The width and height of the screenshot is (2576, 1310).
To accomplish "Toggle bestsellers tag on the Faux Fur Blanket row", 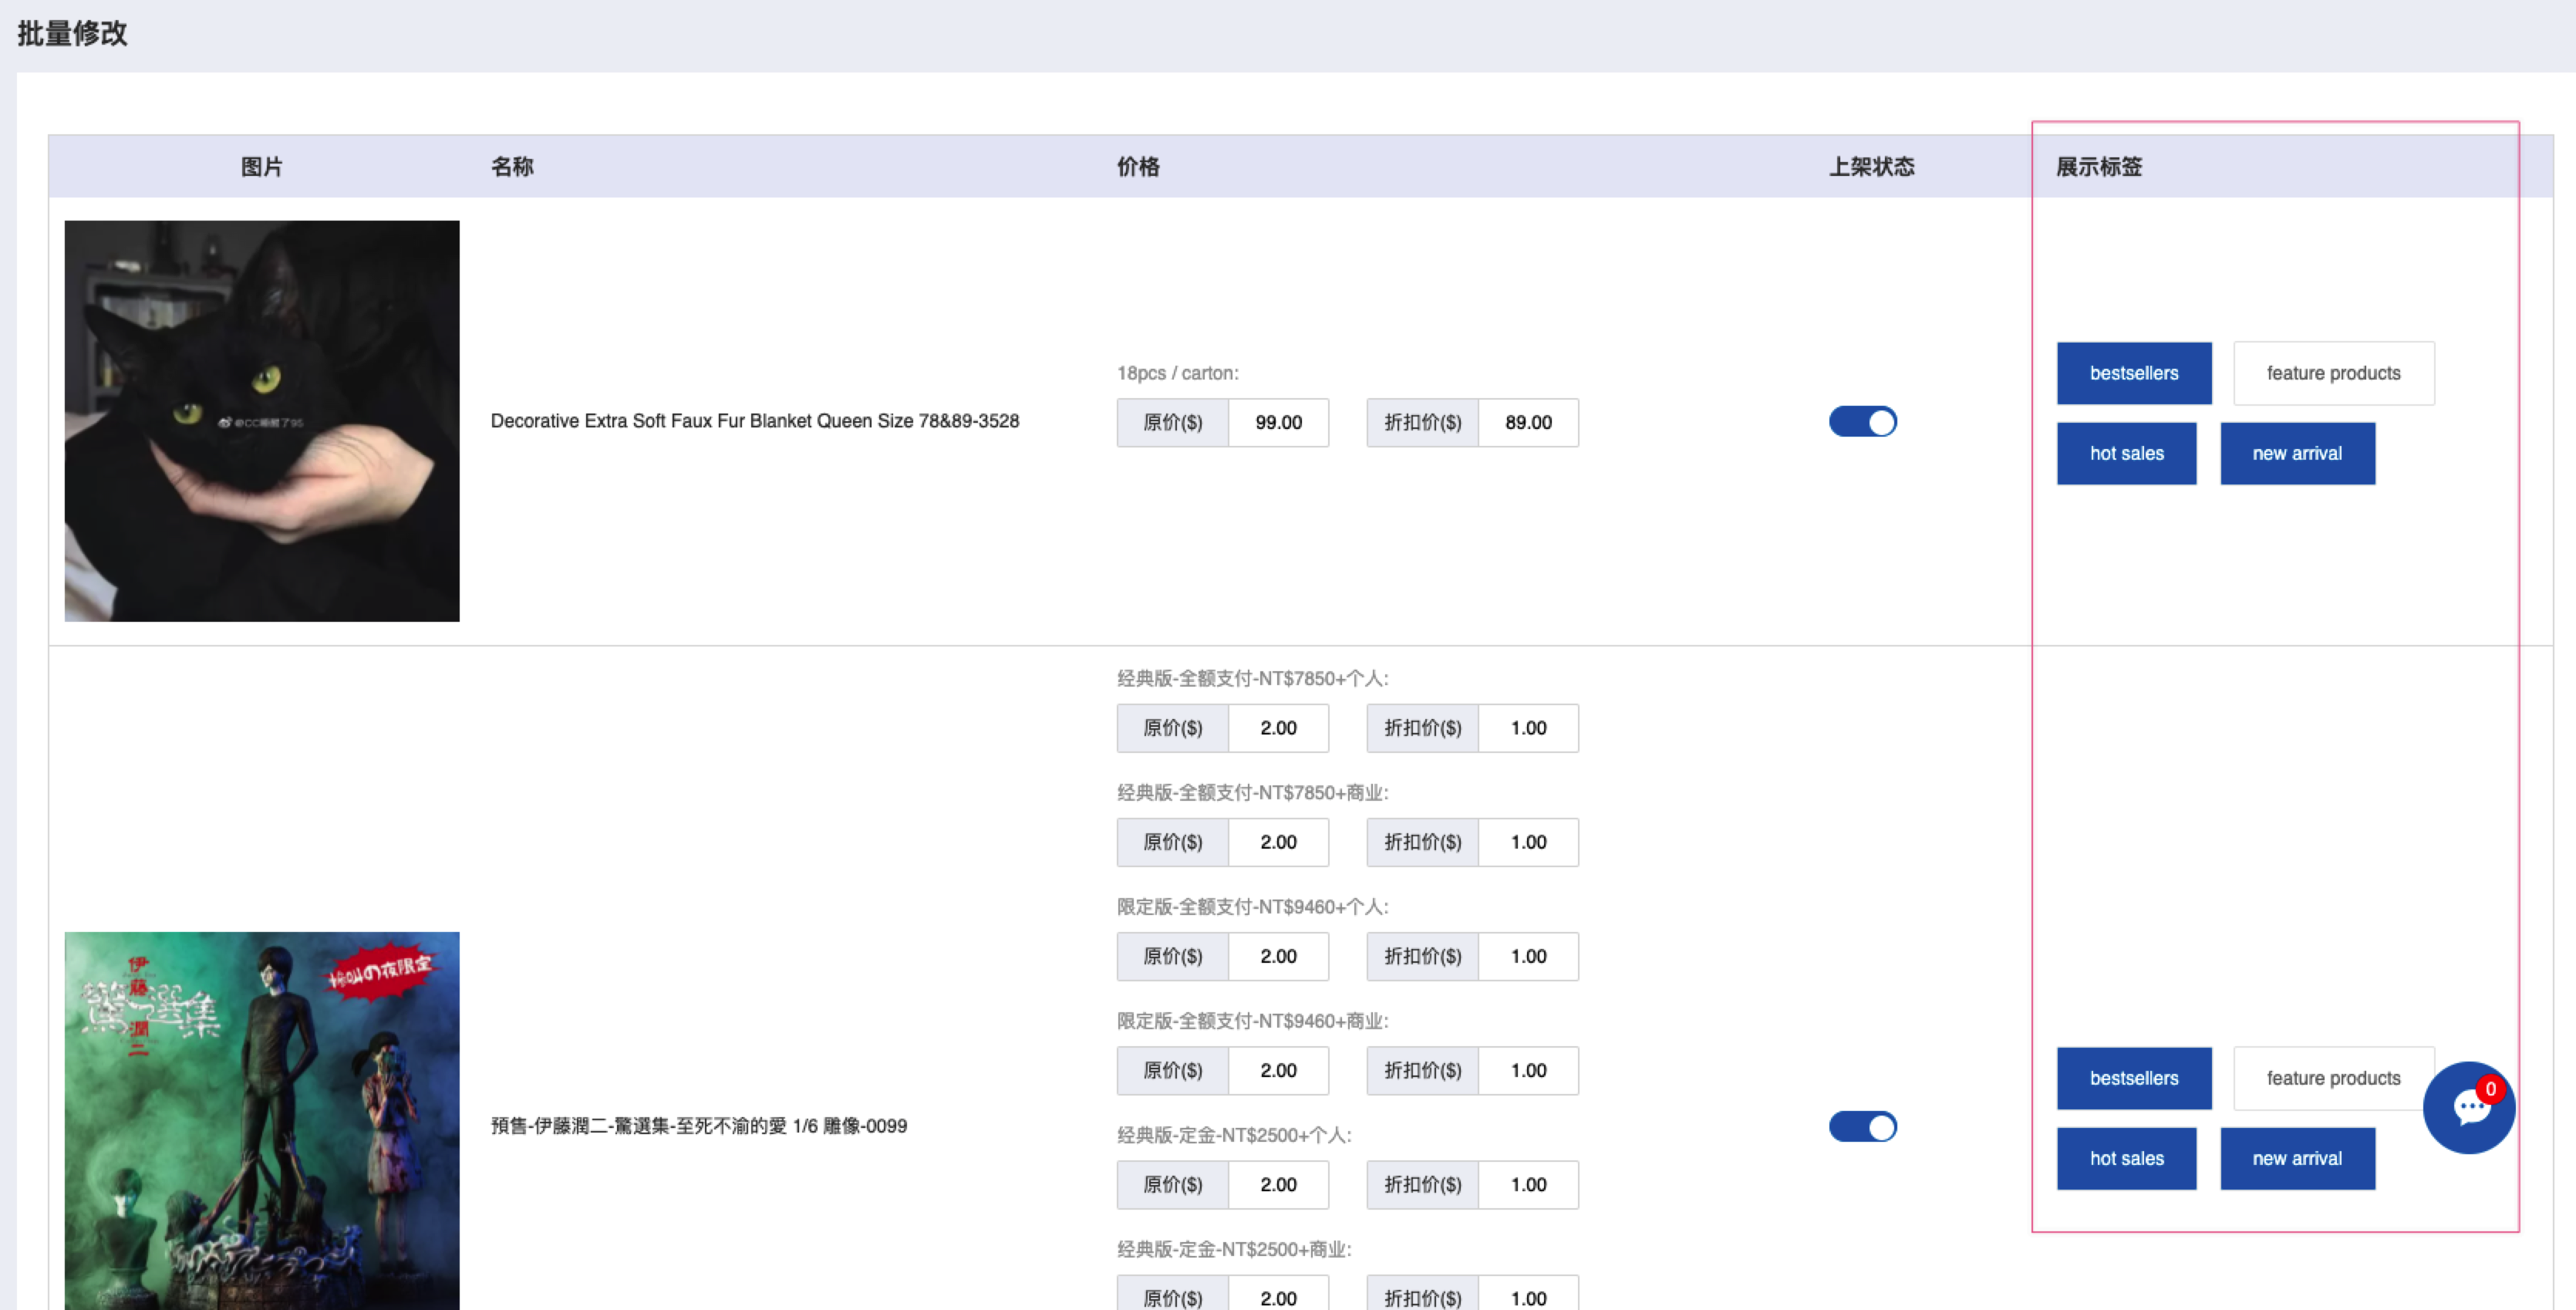I will coord(2134,373).
